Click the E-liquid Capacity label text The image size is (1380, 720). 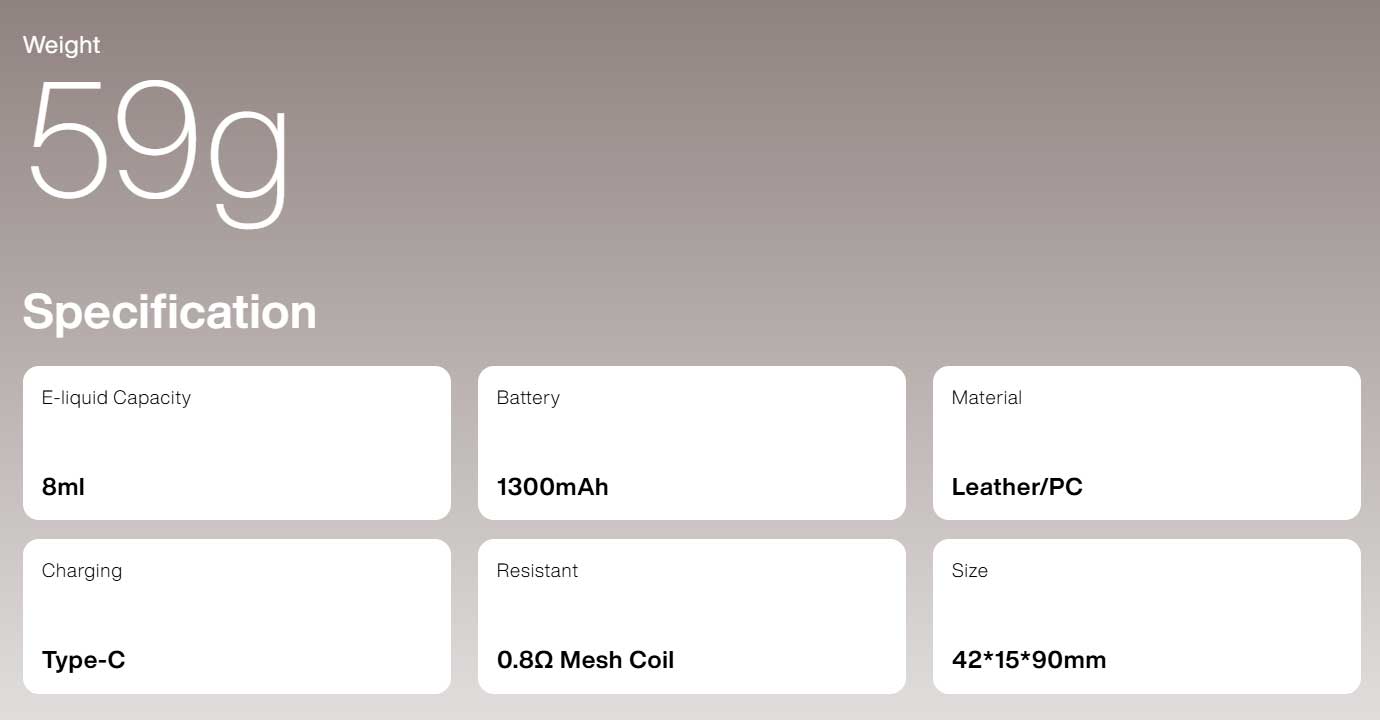coord(116,398)
